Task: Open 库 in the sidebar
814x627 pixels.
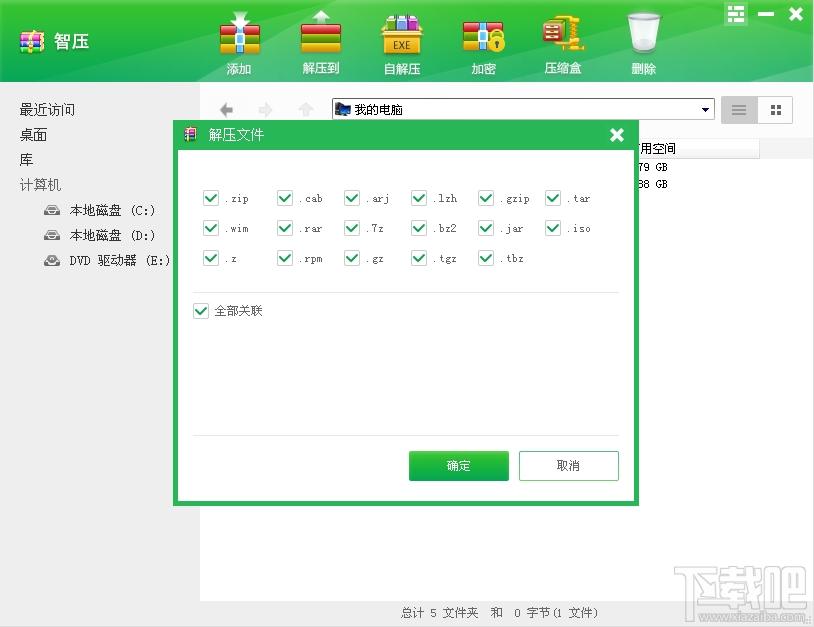Action: point(26,159)
